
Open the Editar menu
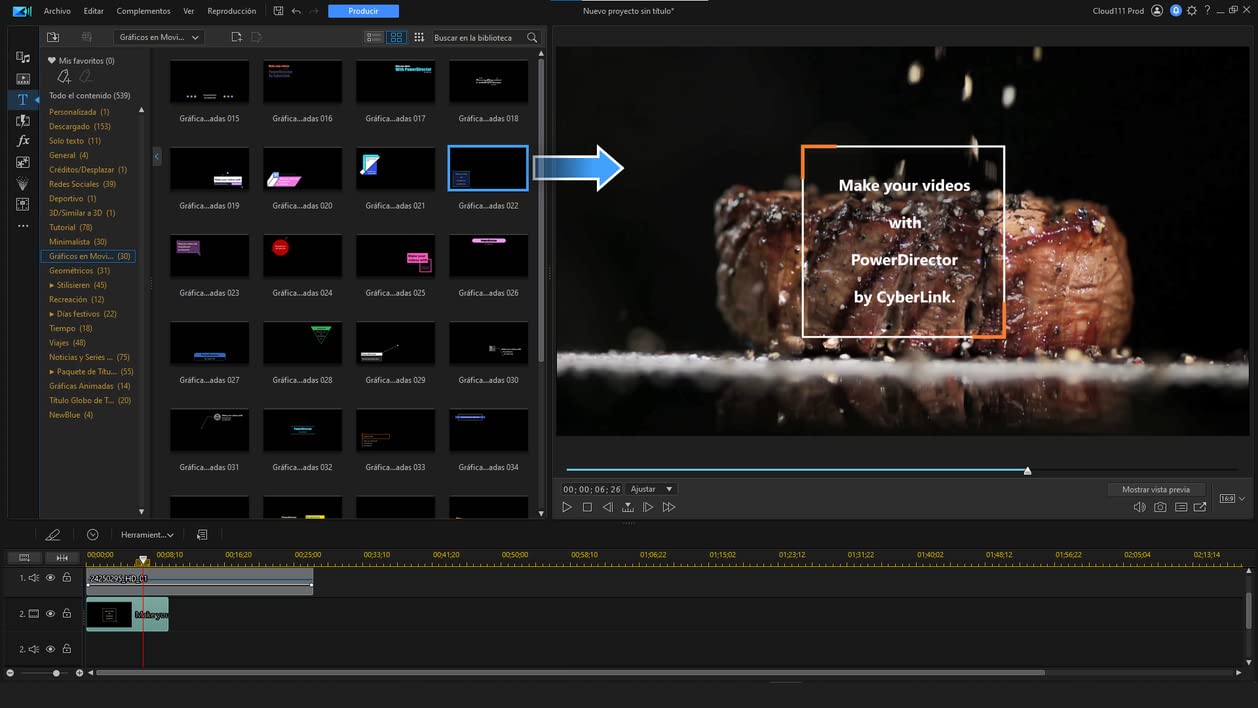point(93,11)
